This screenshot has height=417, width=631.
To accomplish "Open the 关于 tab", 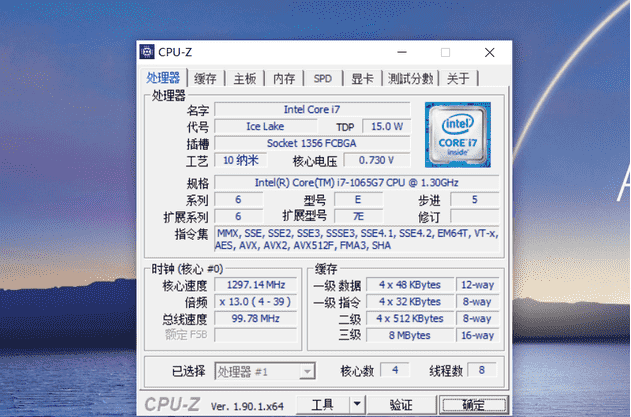I will tap(458, 78).
